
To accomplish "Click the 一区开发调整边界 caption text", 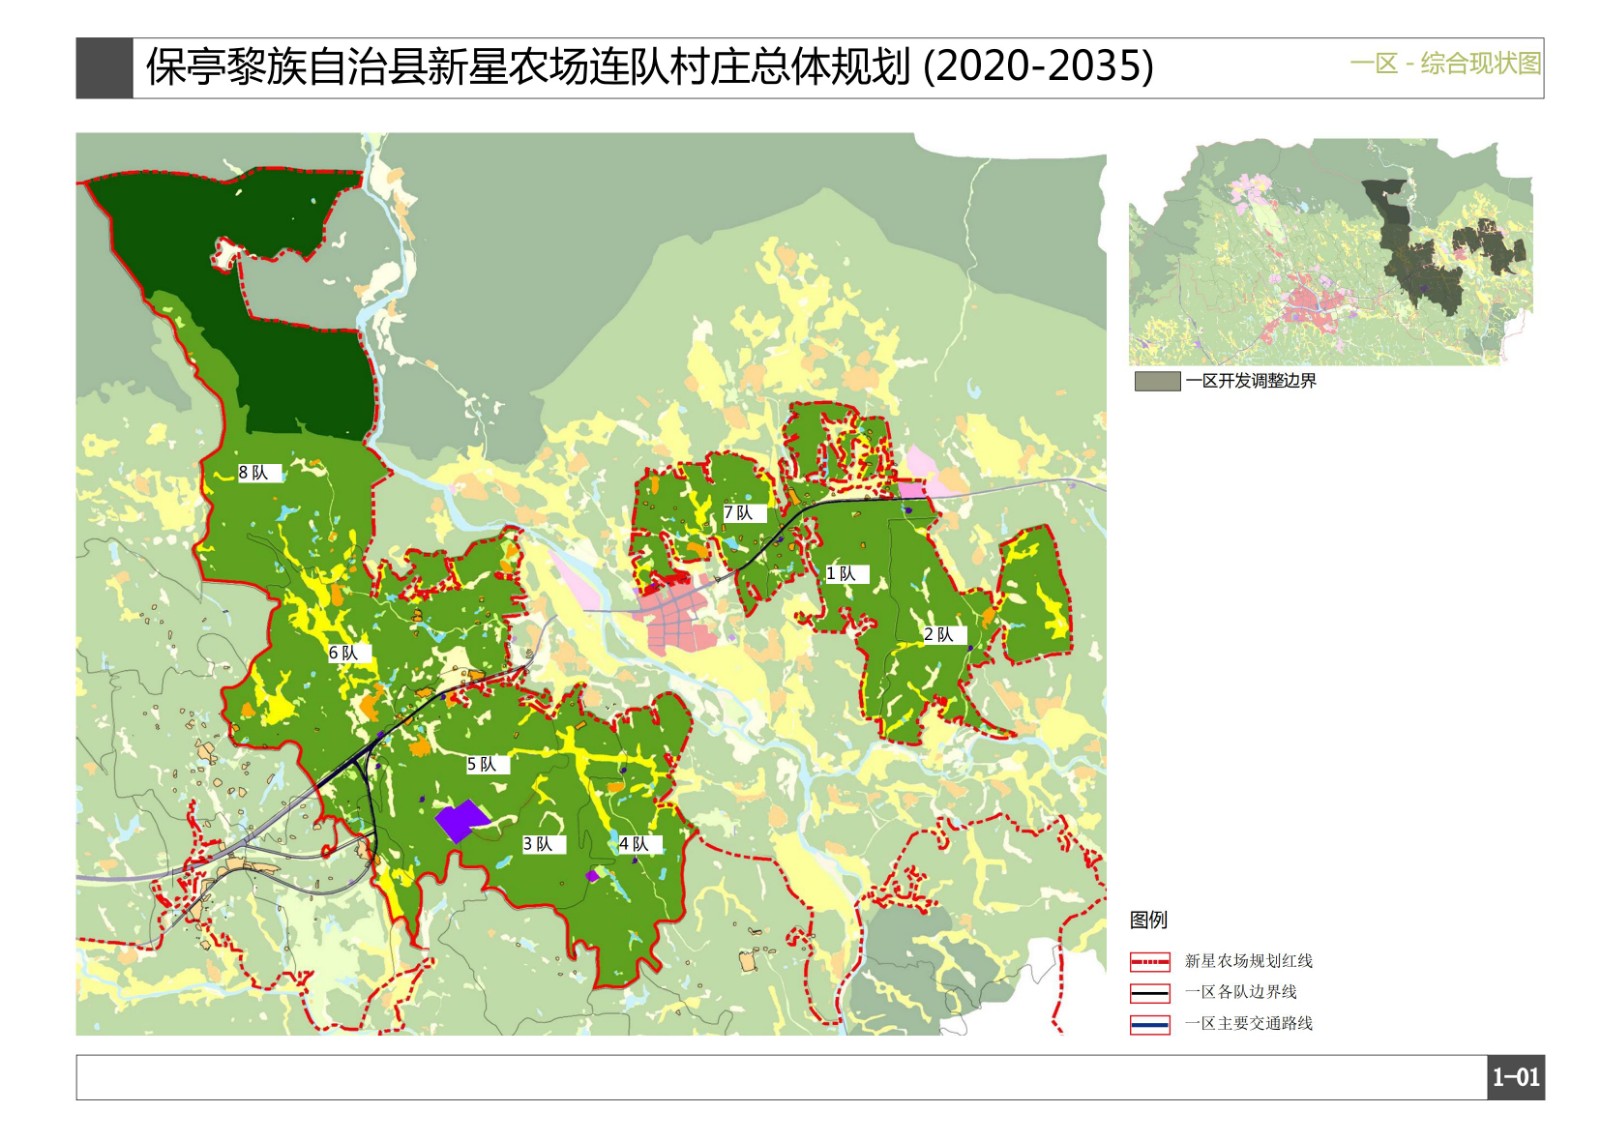I will pos(1251,381).
